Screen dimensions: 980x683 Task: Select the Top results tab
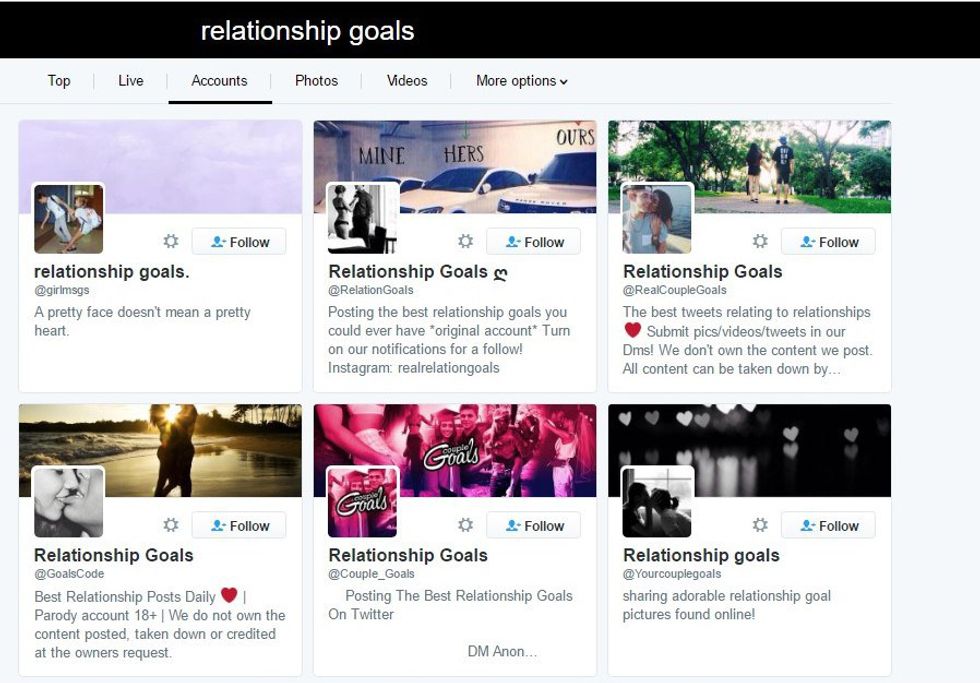(x=59, y=81)
